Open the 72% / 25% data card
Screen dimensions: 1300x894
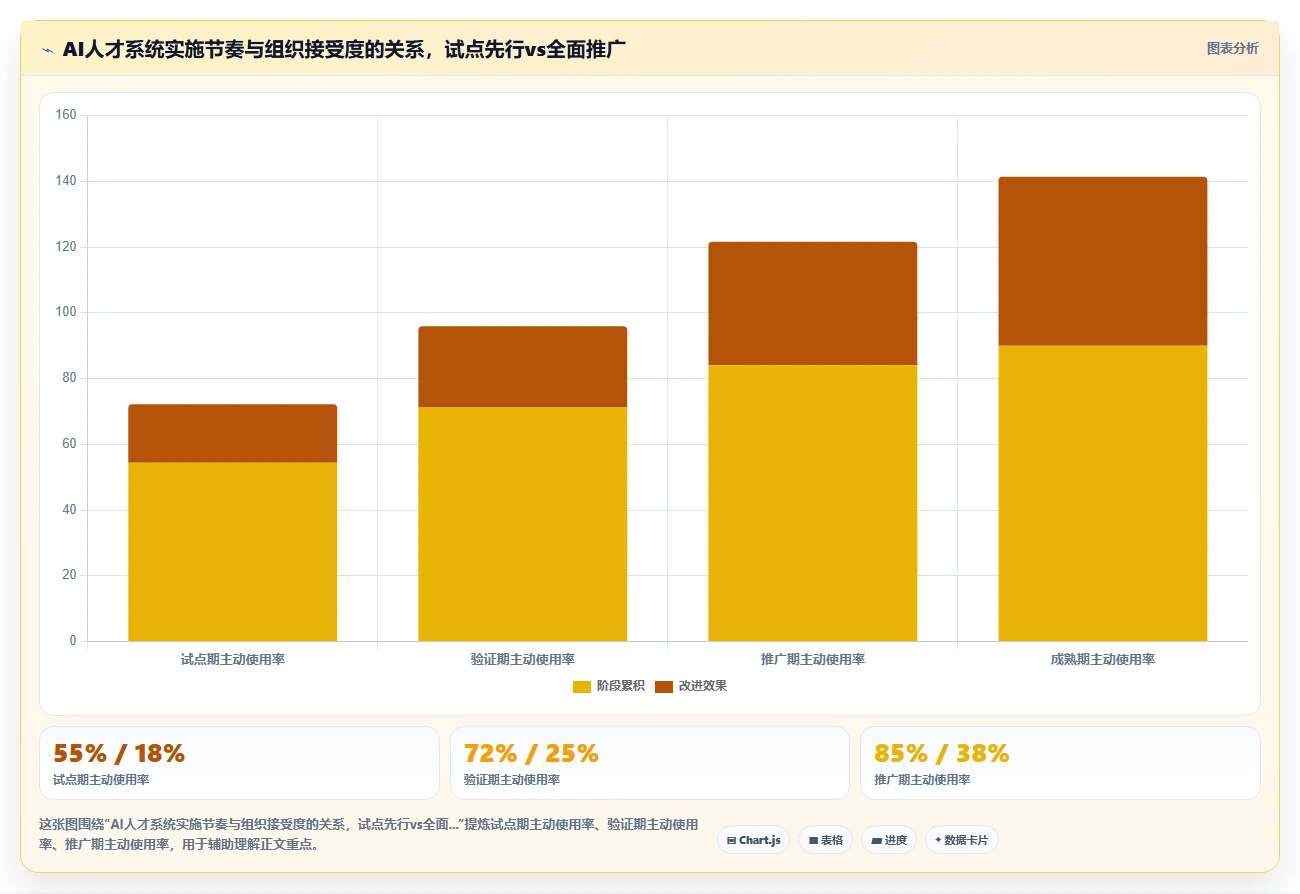tap(650, 763)
